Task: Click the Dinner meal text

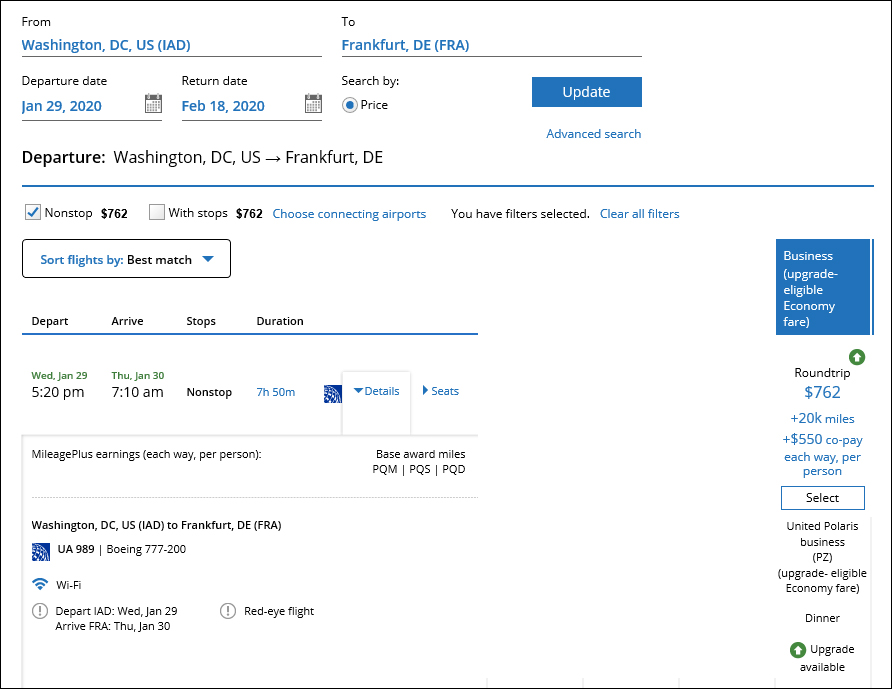Action: point(822,618)
